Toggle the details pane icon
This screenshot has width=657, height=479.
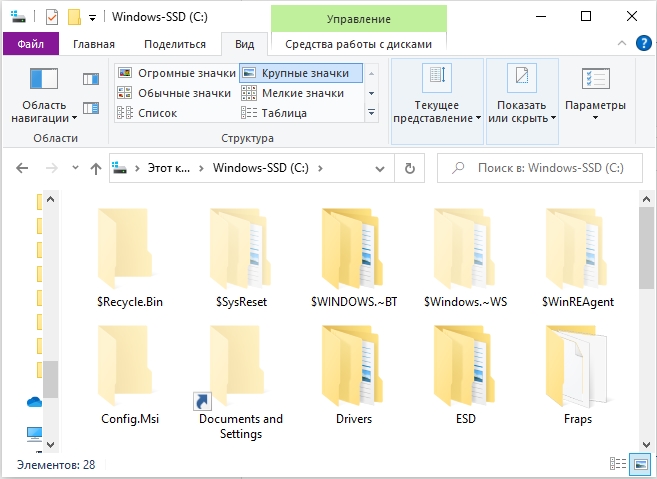[91, 108]
